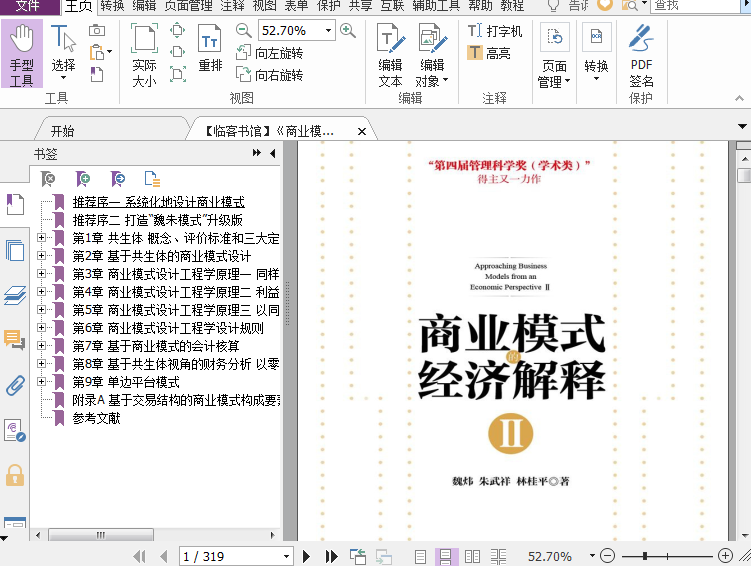This screenshot has height=566, width=751.
Task: Select the Highlight (高亮) tool
Action: click(x=489, y=53)
